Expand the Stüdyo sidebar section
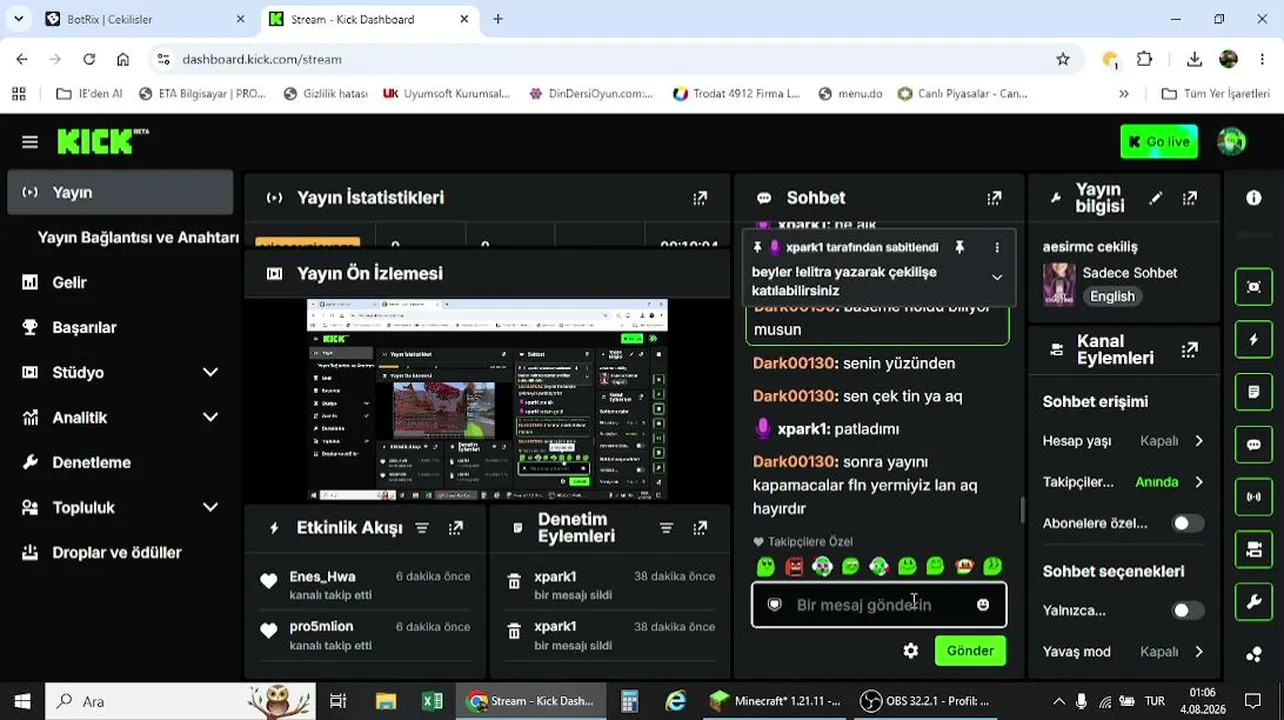The height and width of the screenshot is (720, 1284). point(210,372)
